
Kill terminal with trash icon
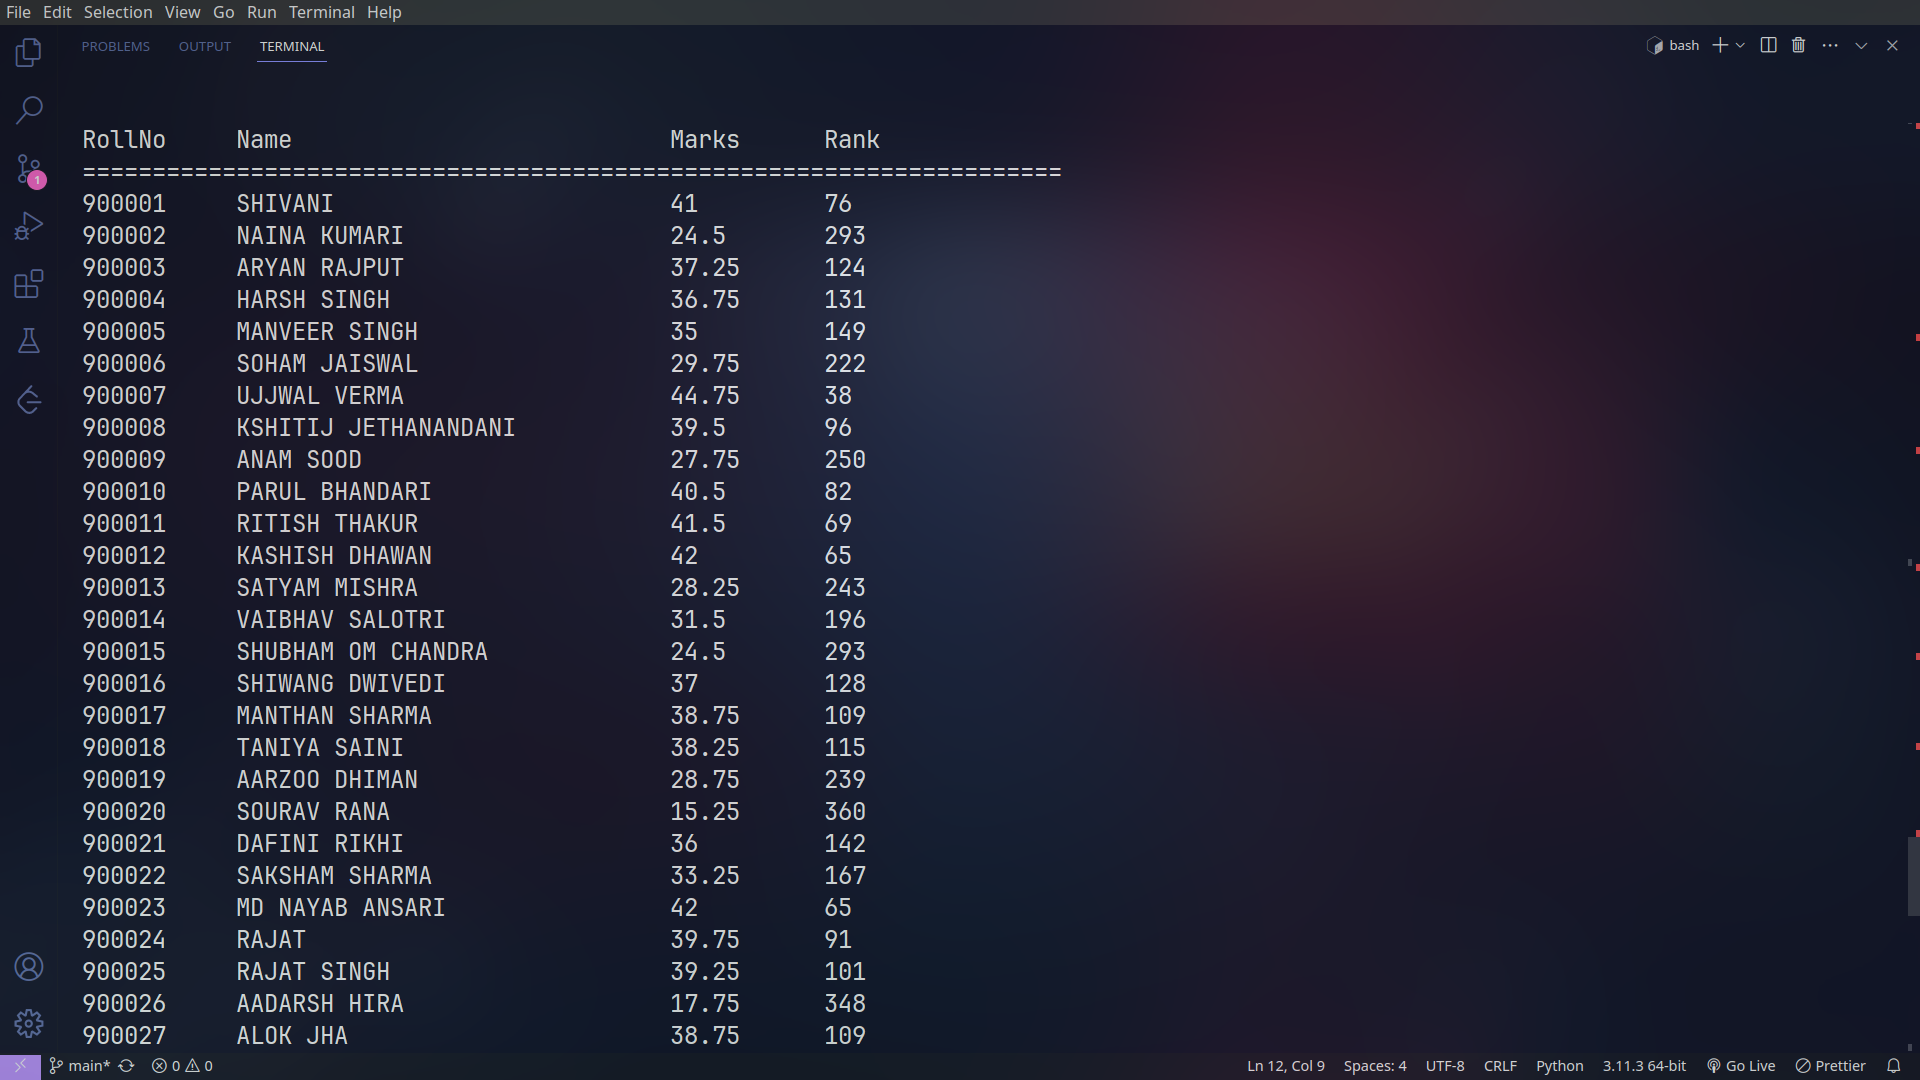tap(1798, 46)
